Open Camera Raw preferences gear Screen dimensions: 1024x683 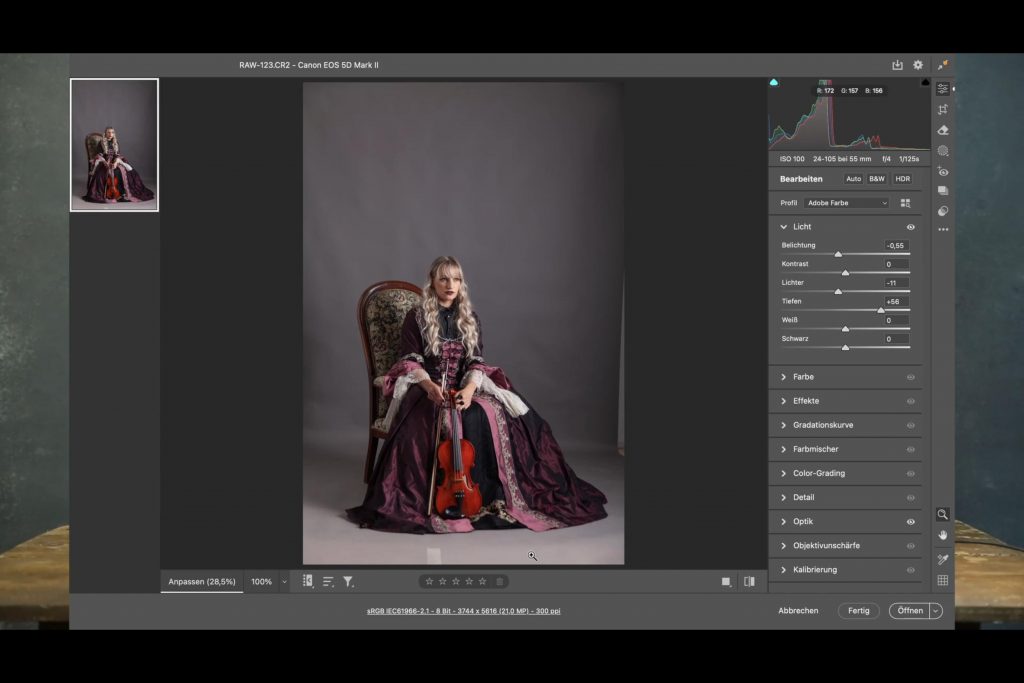pyautogui.click(x=918, y=65)
